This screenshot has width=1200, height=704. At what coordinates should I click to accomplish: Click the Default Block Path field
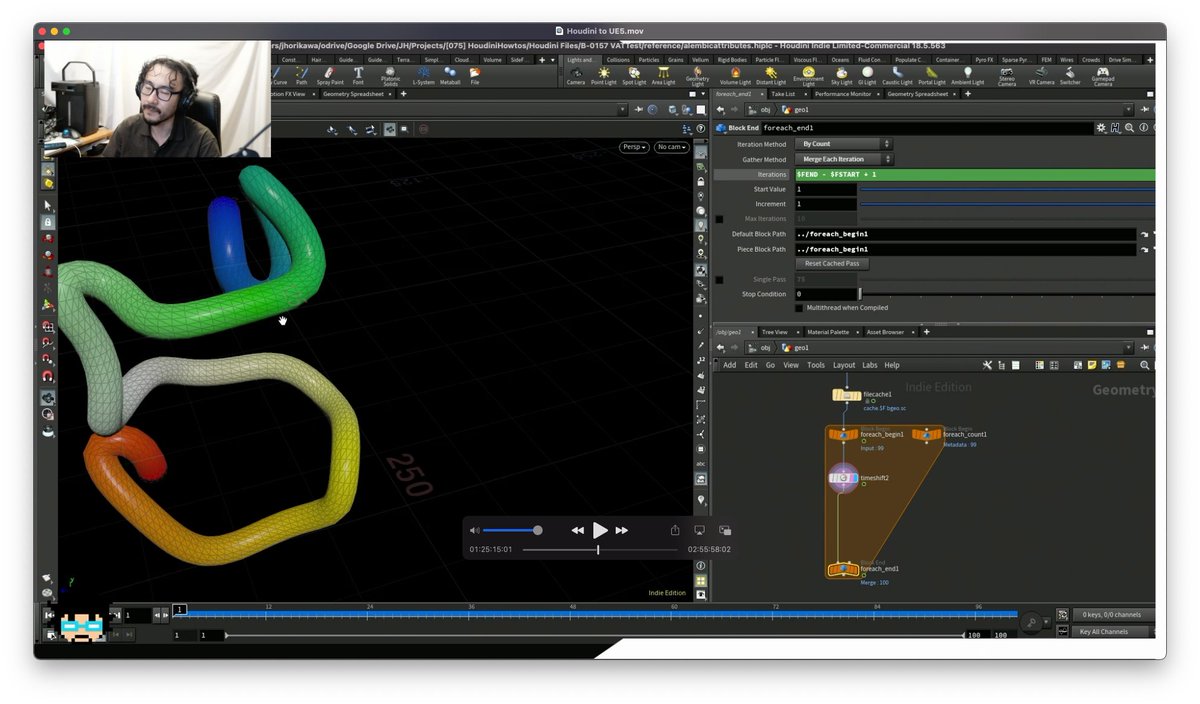(966, 234)
